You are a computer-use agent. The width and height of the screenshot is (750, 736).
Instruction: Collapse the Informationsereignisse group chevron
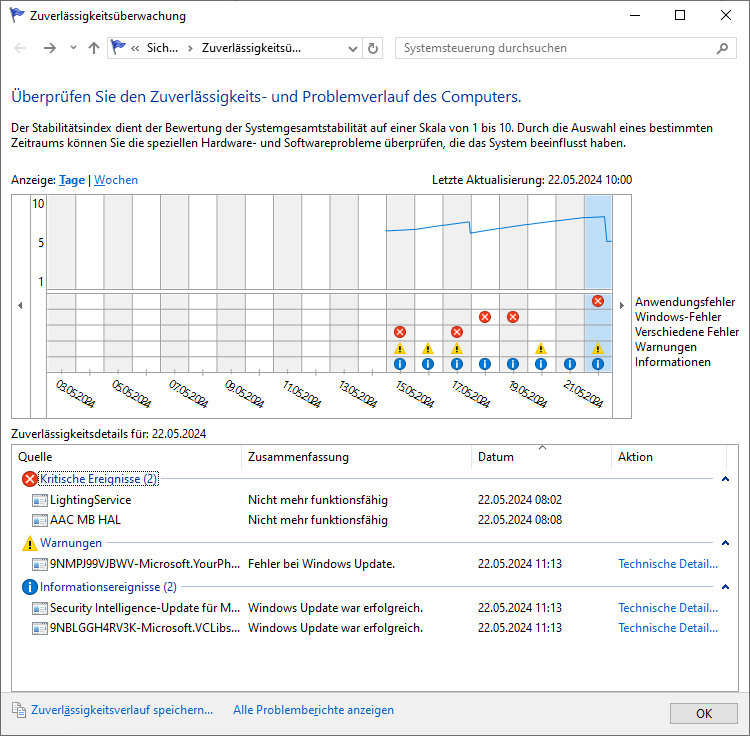click(726, 587)
